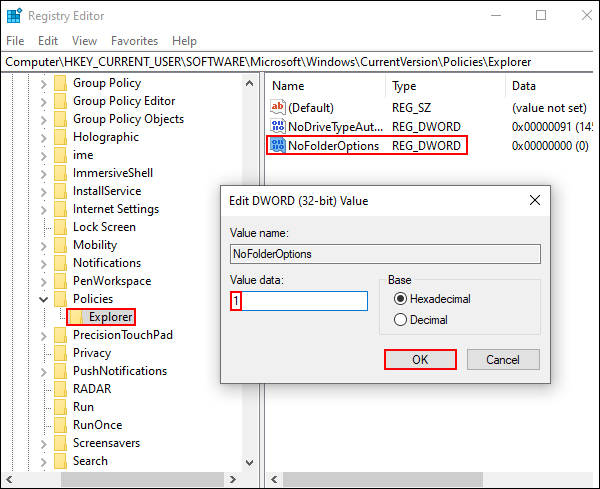
Task: Expand the Search tree node
Action: (44, 461)
